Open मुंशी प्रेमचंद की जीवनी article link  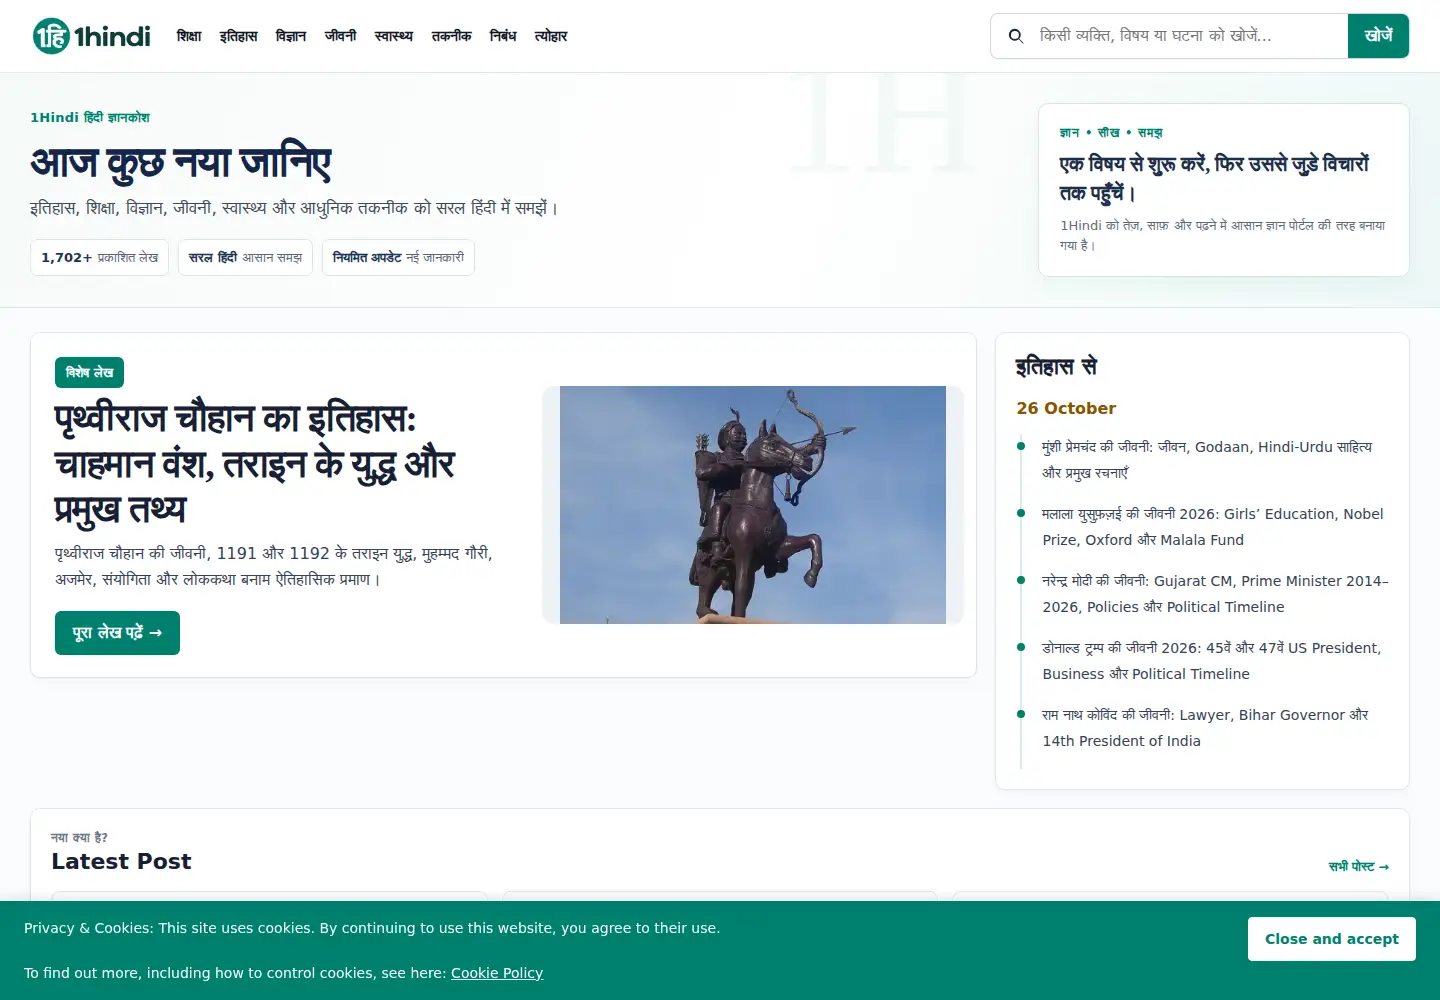1207,460
